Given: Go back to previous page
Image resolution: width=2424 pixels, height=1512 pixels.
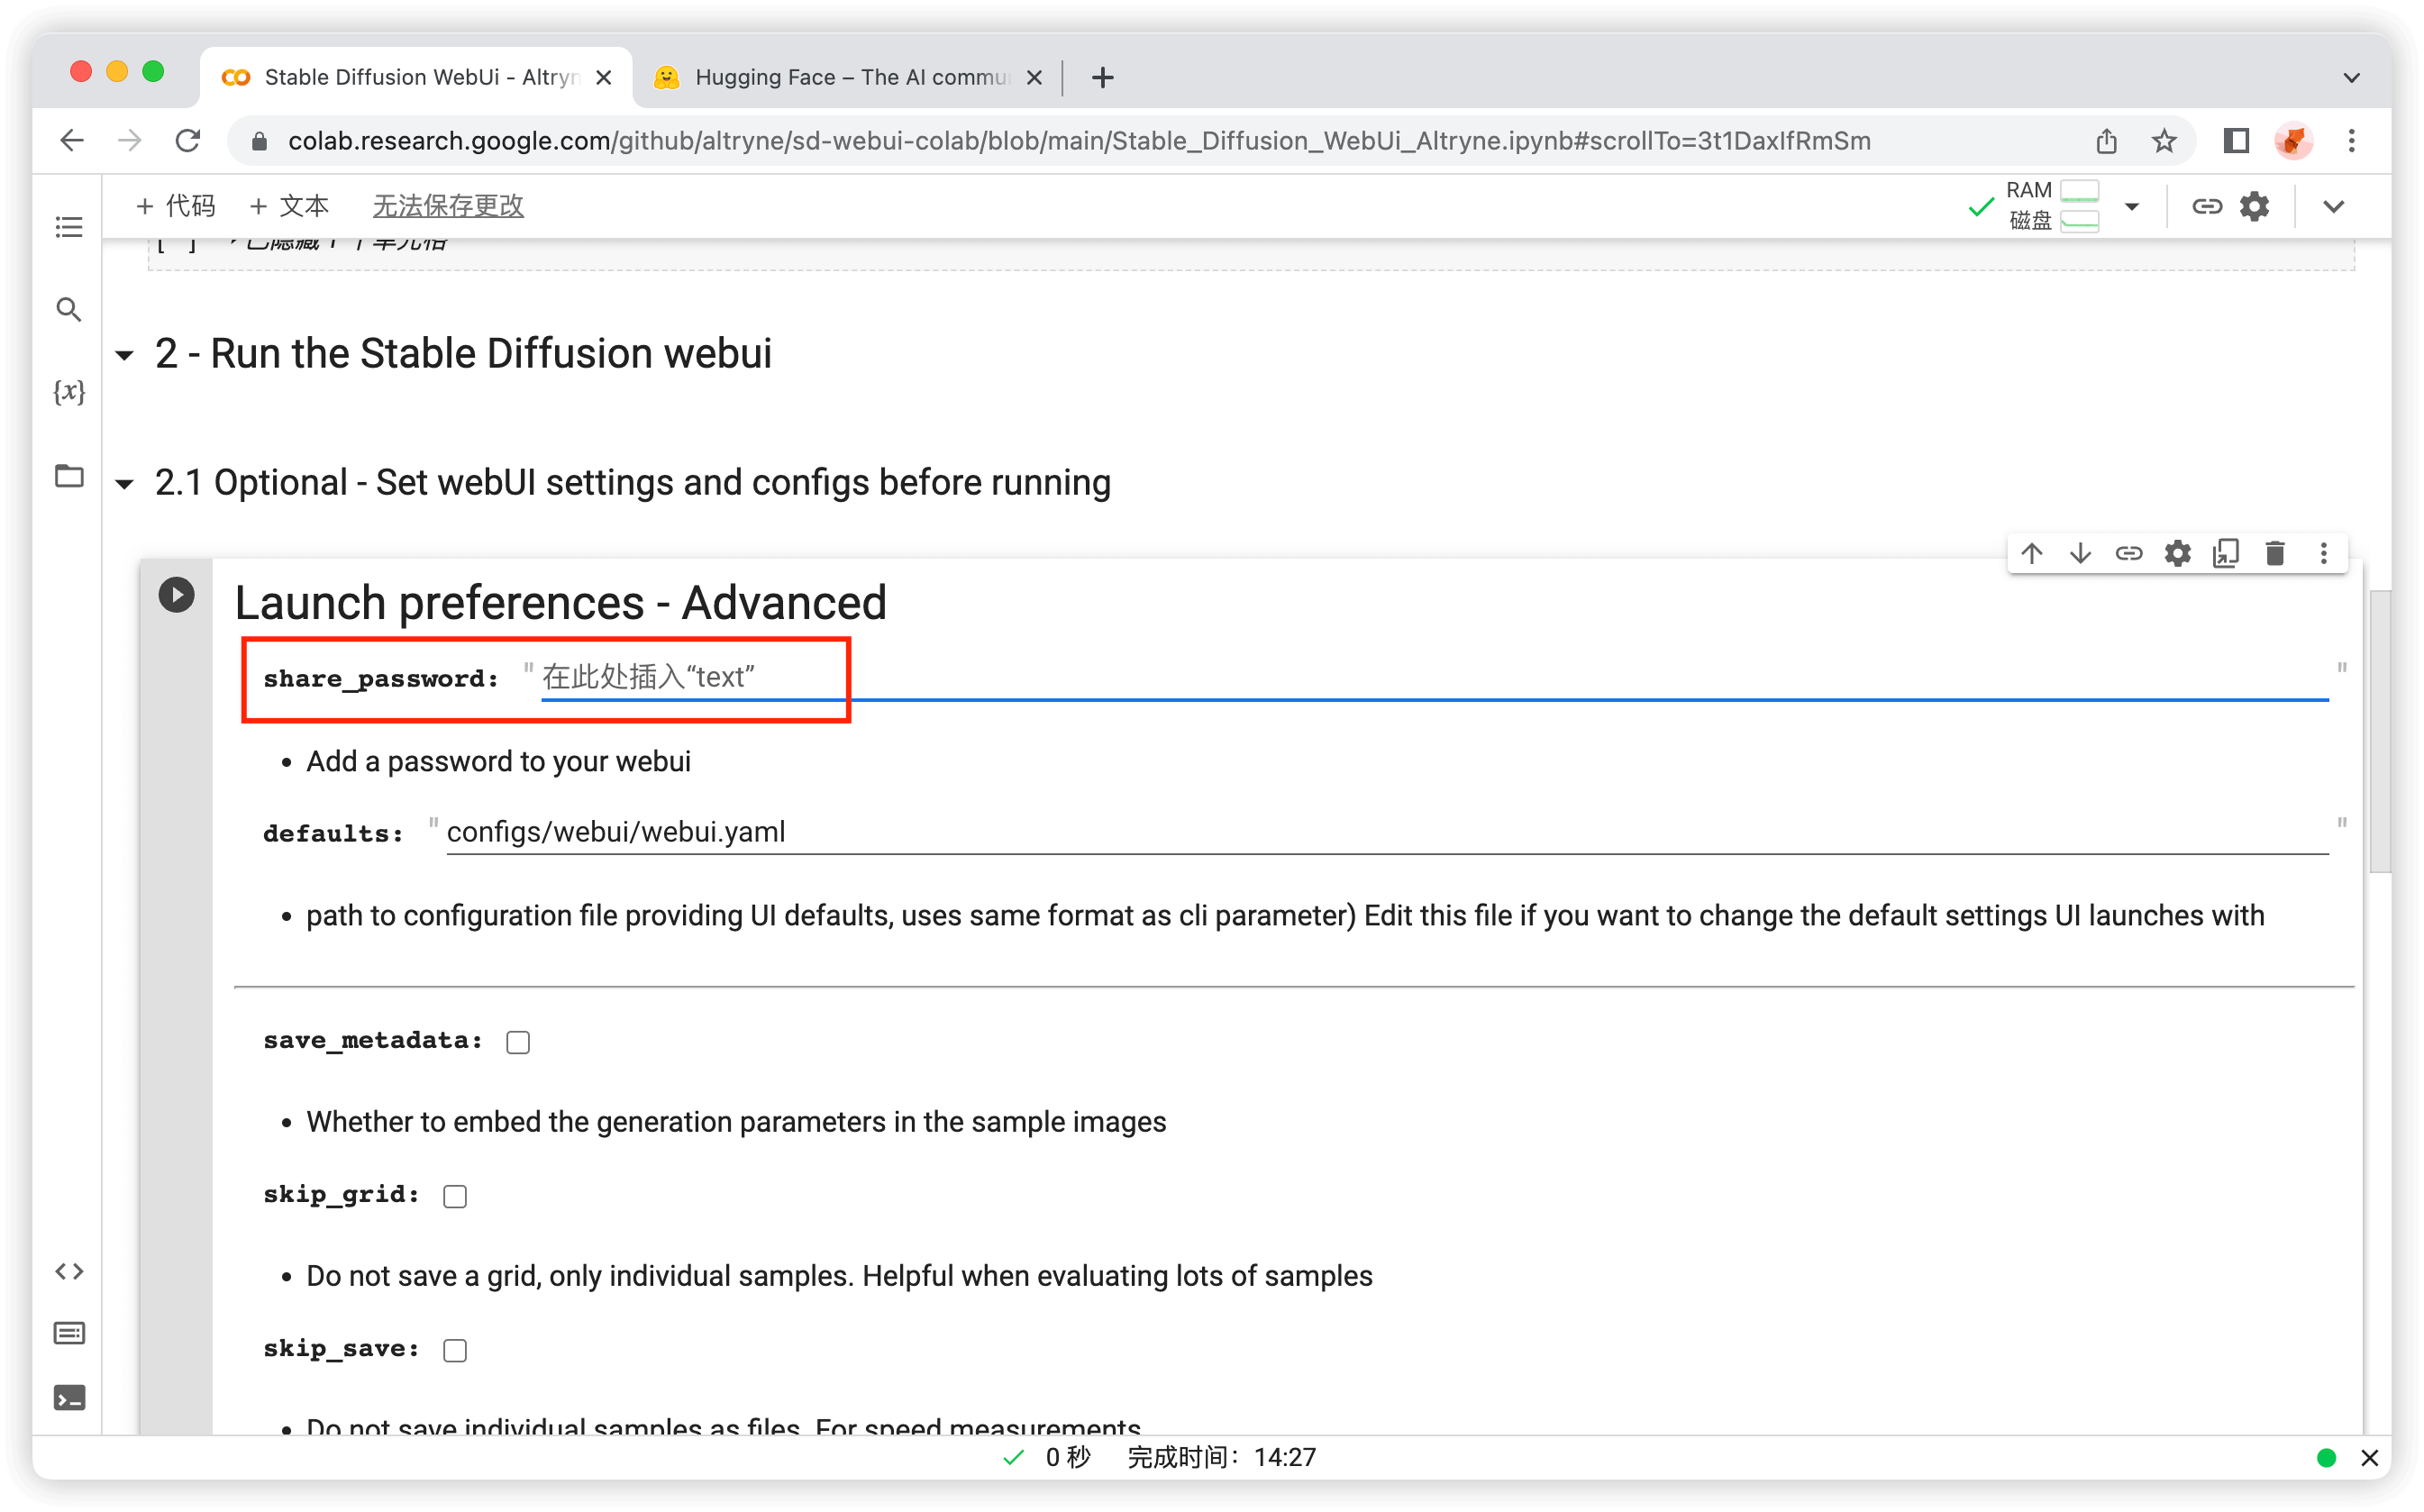Looking at the screenshot, I should [72, 141].
